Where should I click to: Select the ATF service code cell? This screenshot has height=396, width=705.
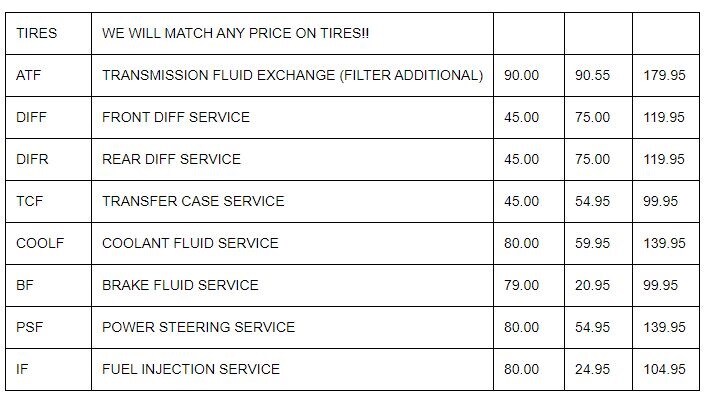(x=49, y=75)
